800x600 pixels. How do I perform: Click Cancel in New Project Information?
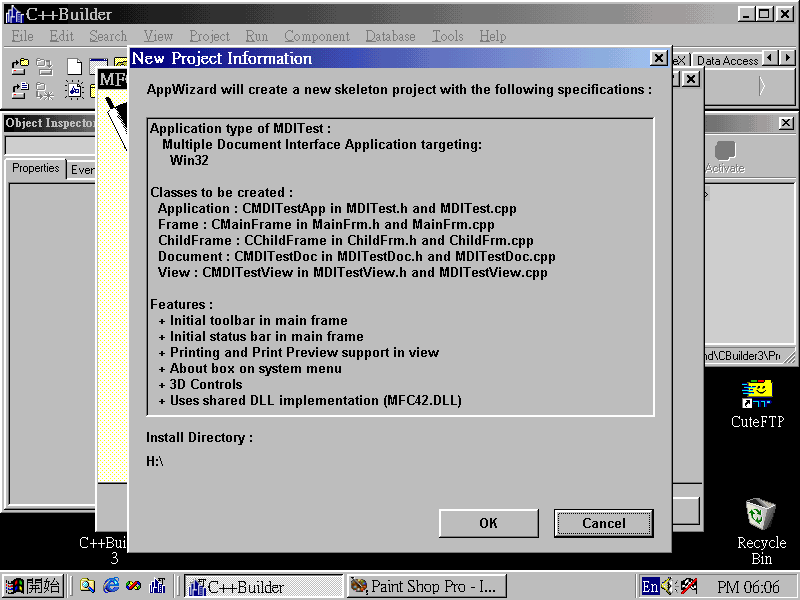coord(604,523)
